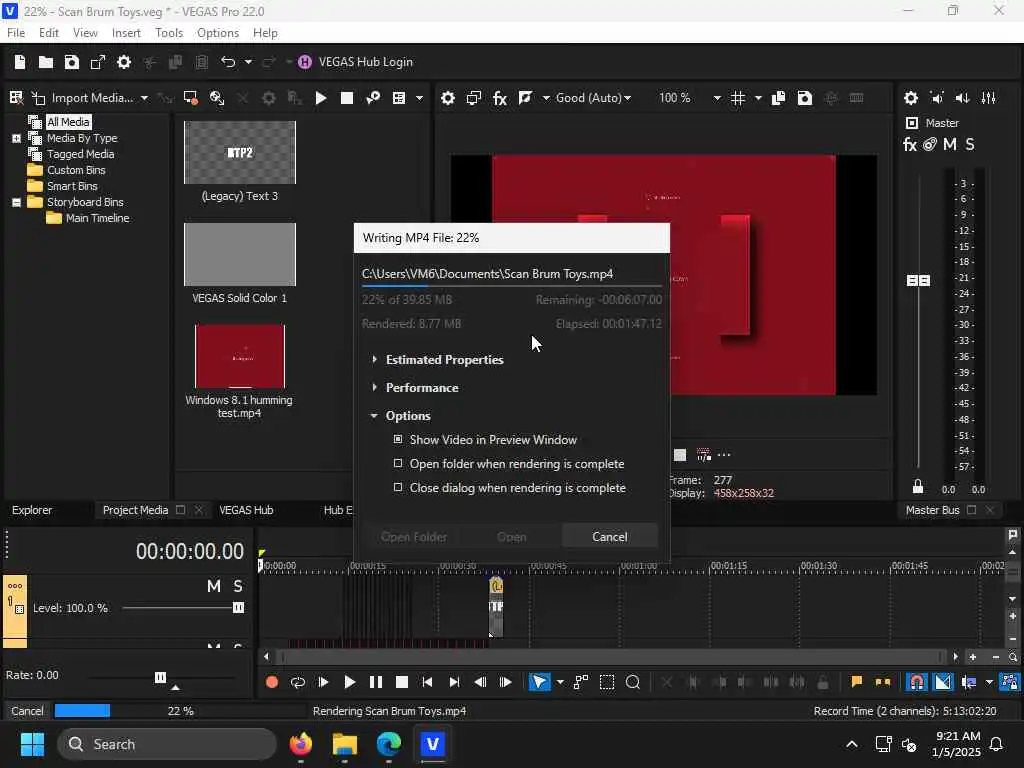Toggle Loop Playback in transport bar
The height and width of the screenshot is (768, 1024).
point(298,682)
